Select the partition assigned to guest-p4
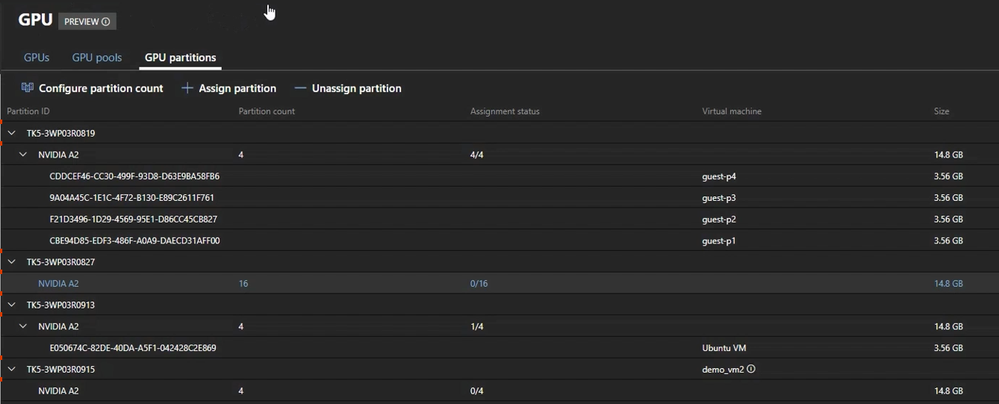 (x=500, y=176)
